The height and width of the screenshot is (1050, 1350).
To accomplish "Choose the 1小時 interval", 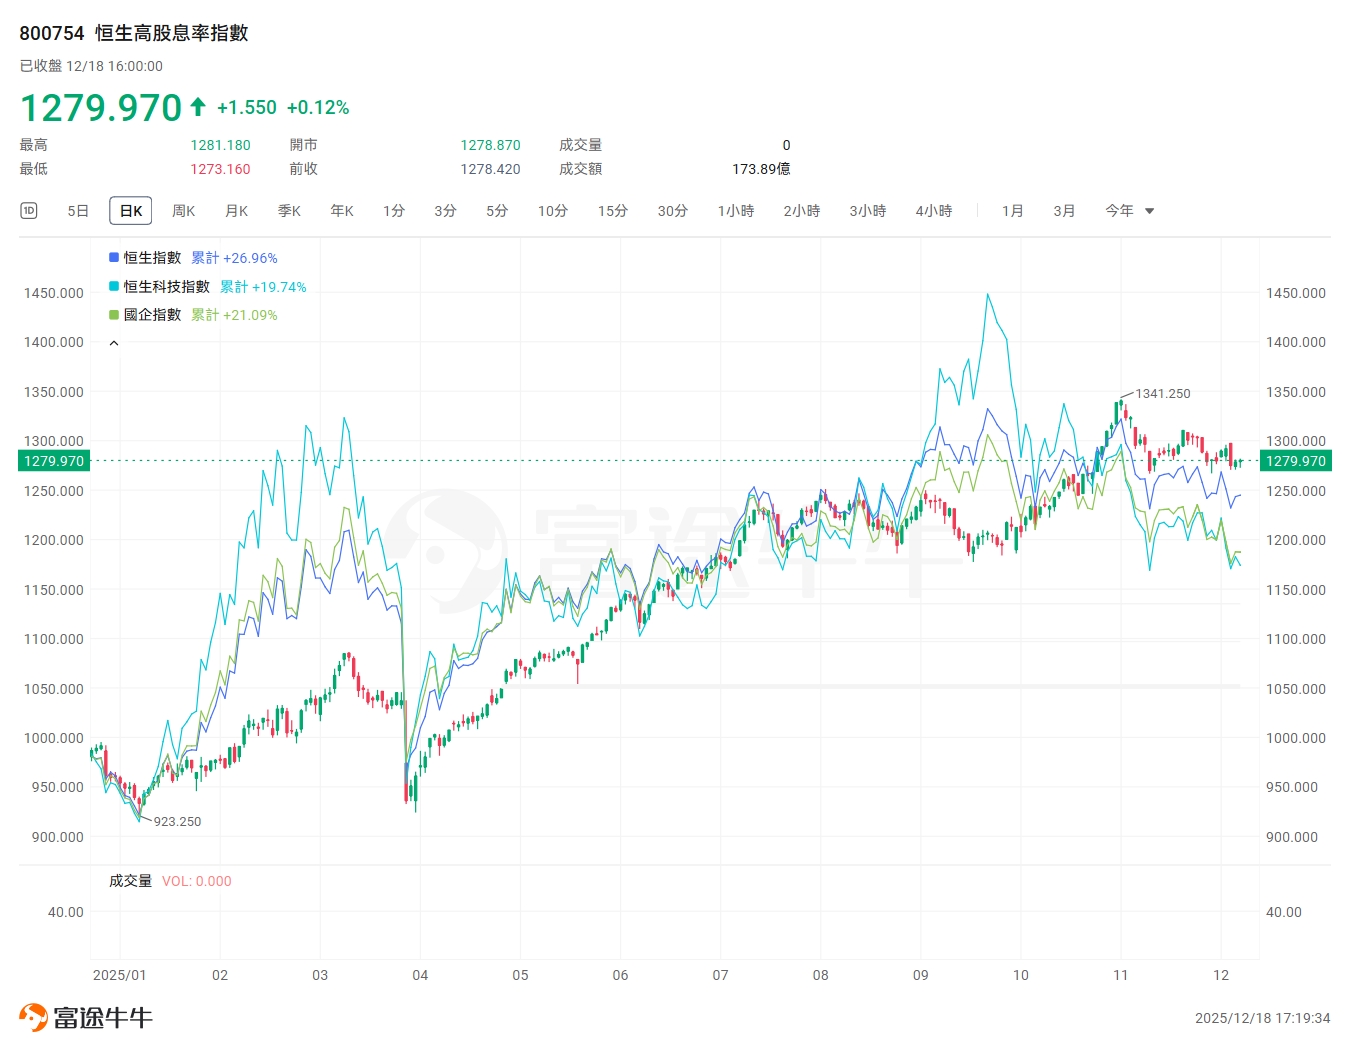I will (x=736, y=211).
